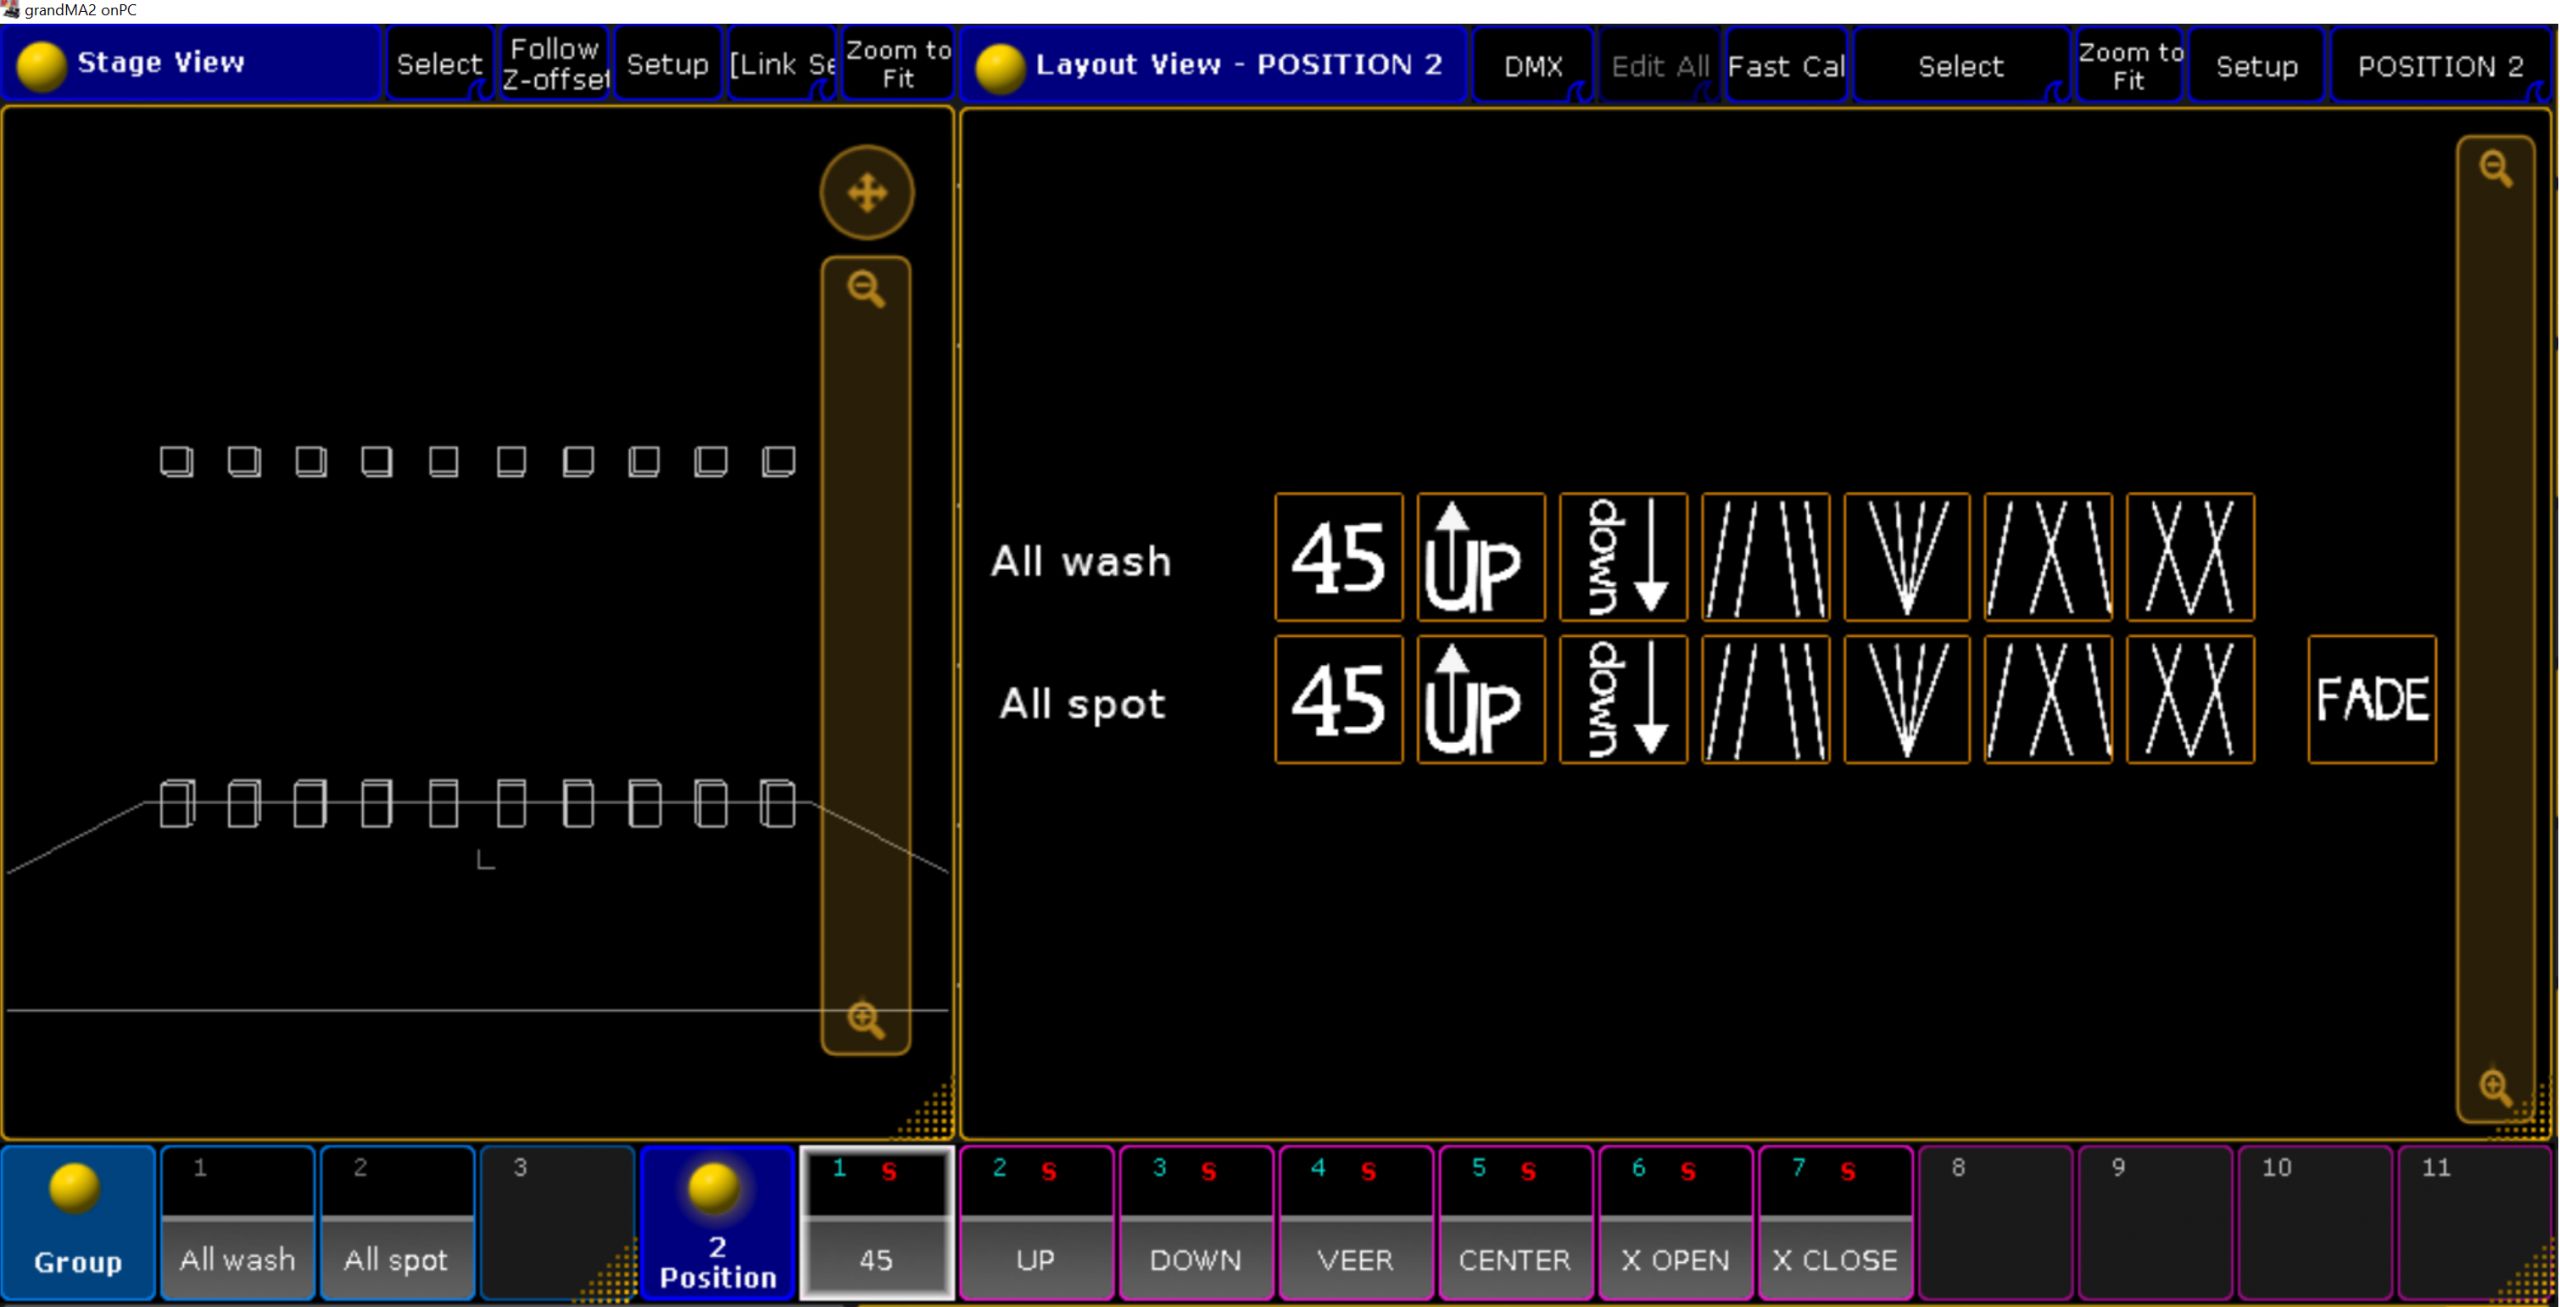
Task: Open the Link Selected dropdown in Stage View
Action: point(782,64)
